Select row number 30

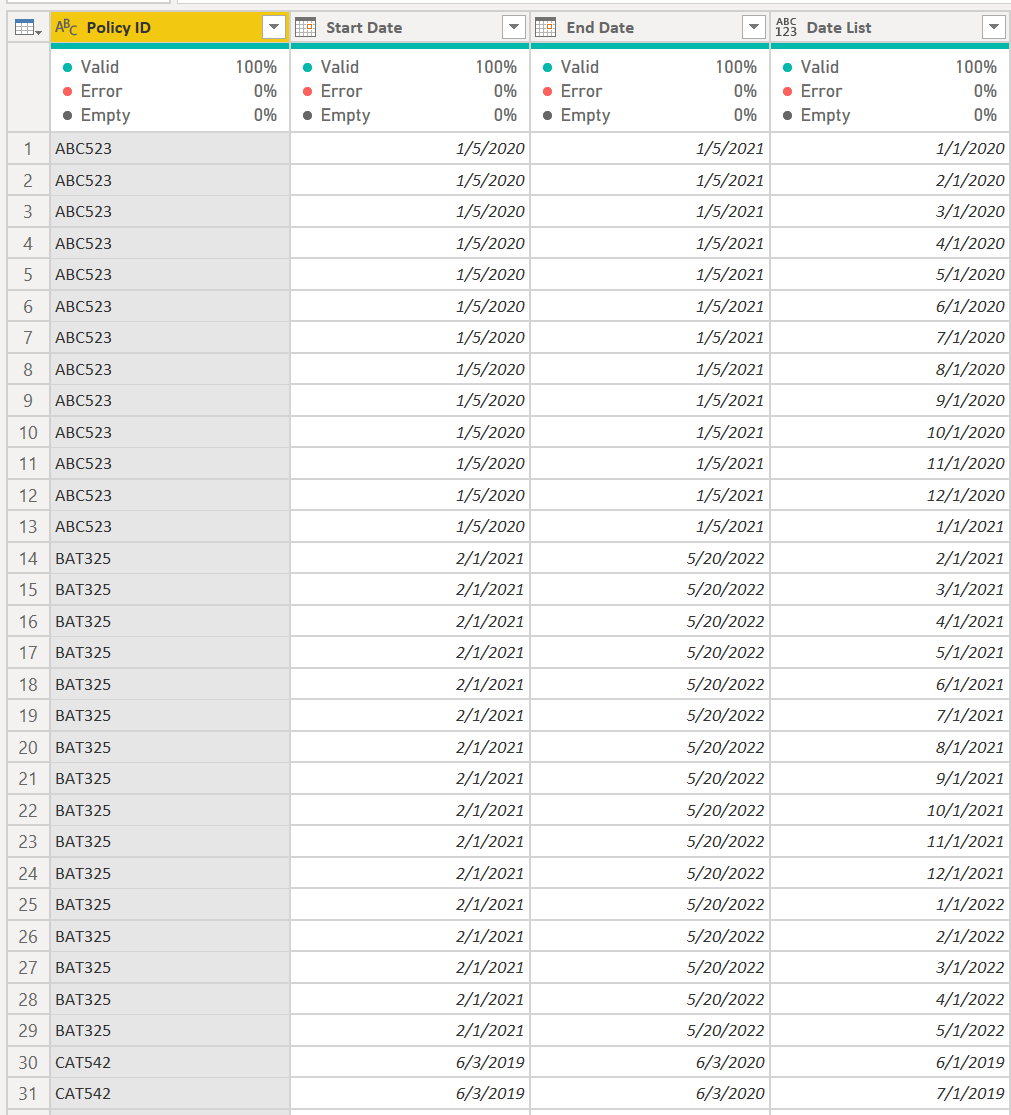28,1062
